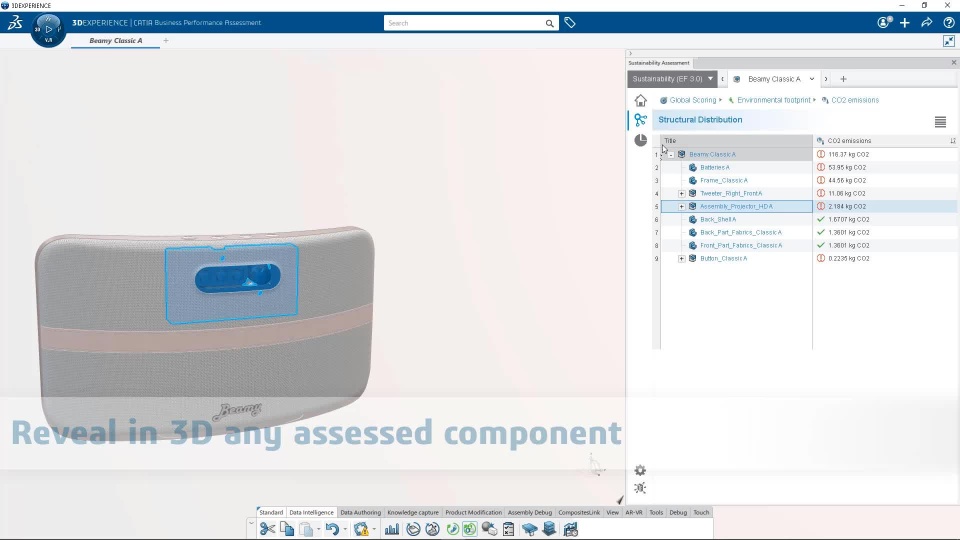Image resolution: width=960 pixels, height=540 pixels.
Task: Go to the Sustainability Assessment home icon
Action: click(x=640, y=100)
